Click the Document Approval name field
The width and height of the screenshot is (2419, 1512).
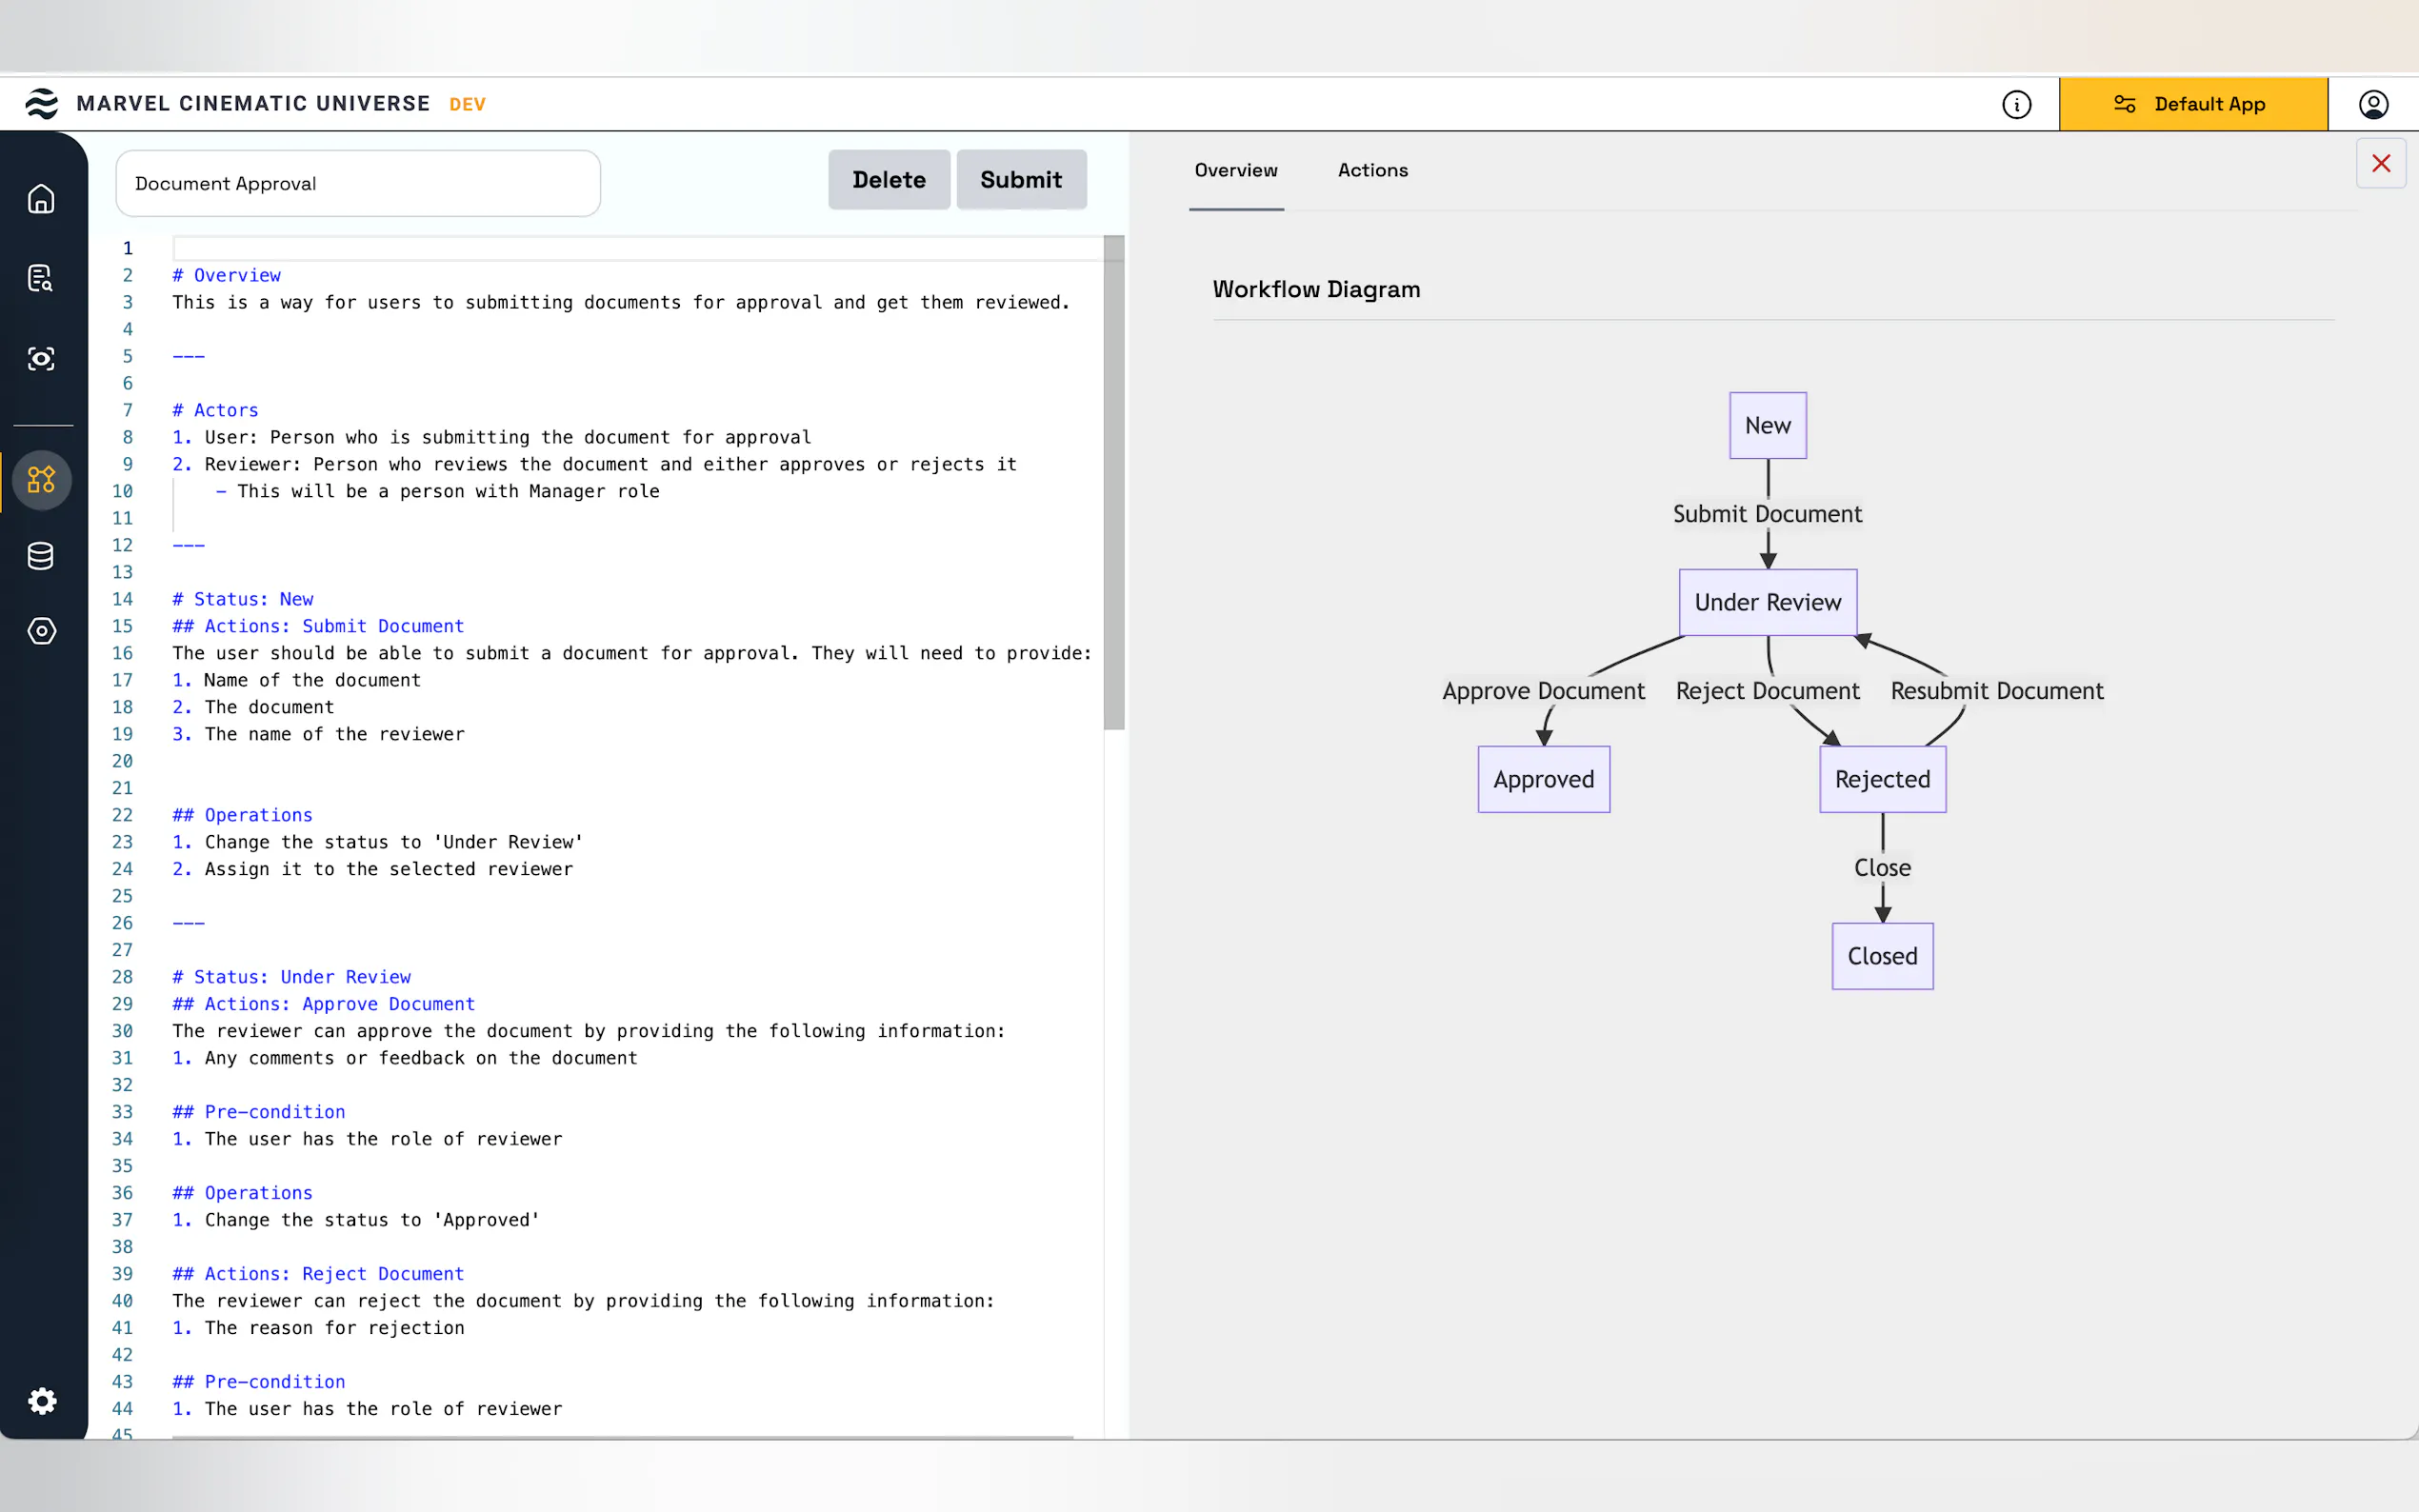[358, 184]
